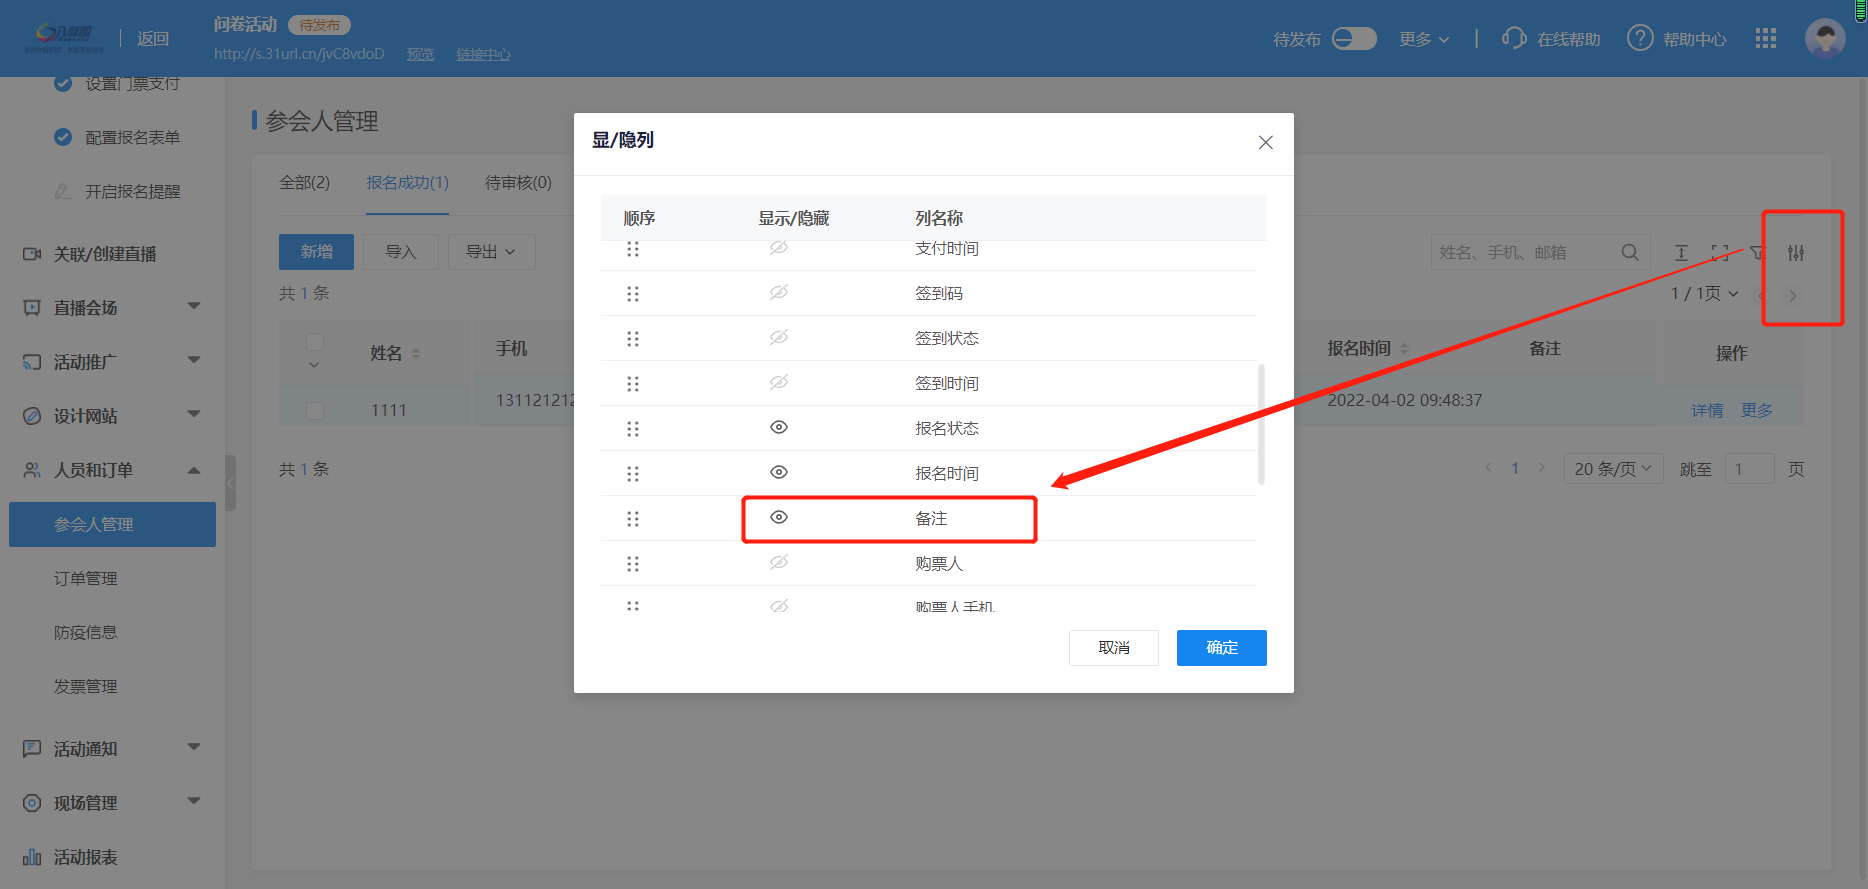The height and width of the screenshot is (889, 1868).
Task: Open the 20 条/页 page size dropdown
Action: (1613, 468)
